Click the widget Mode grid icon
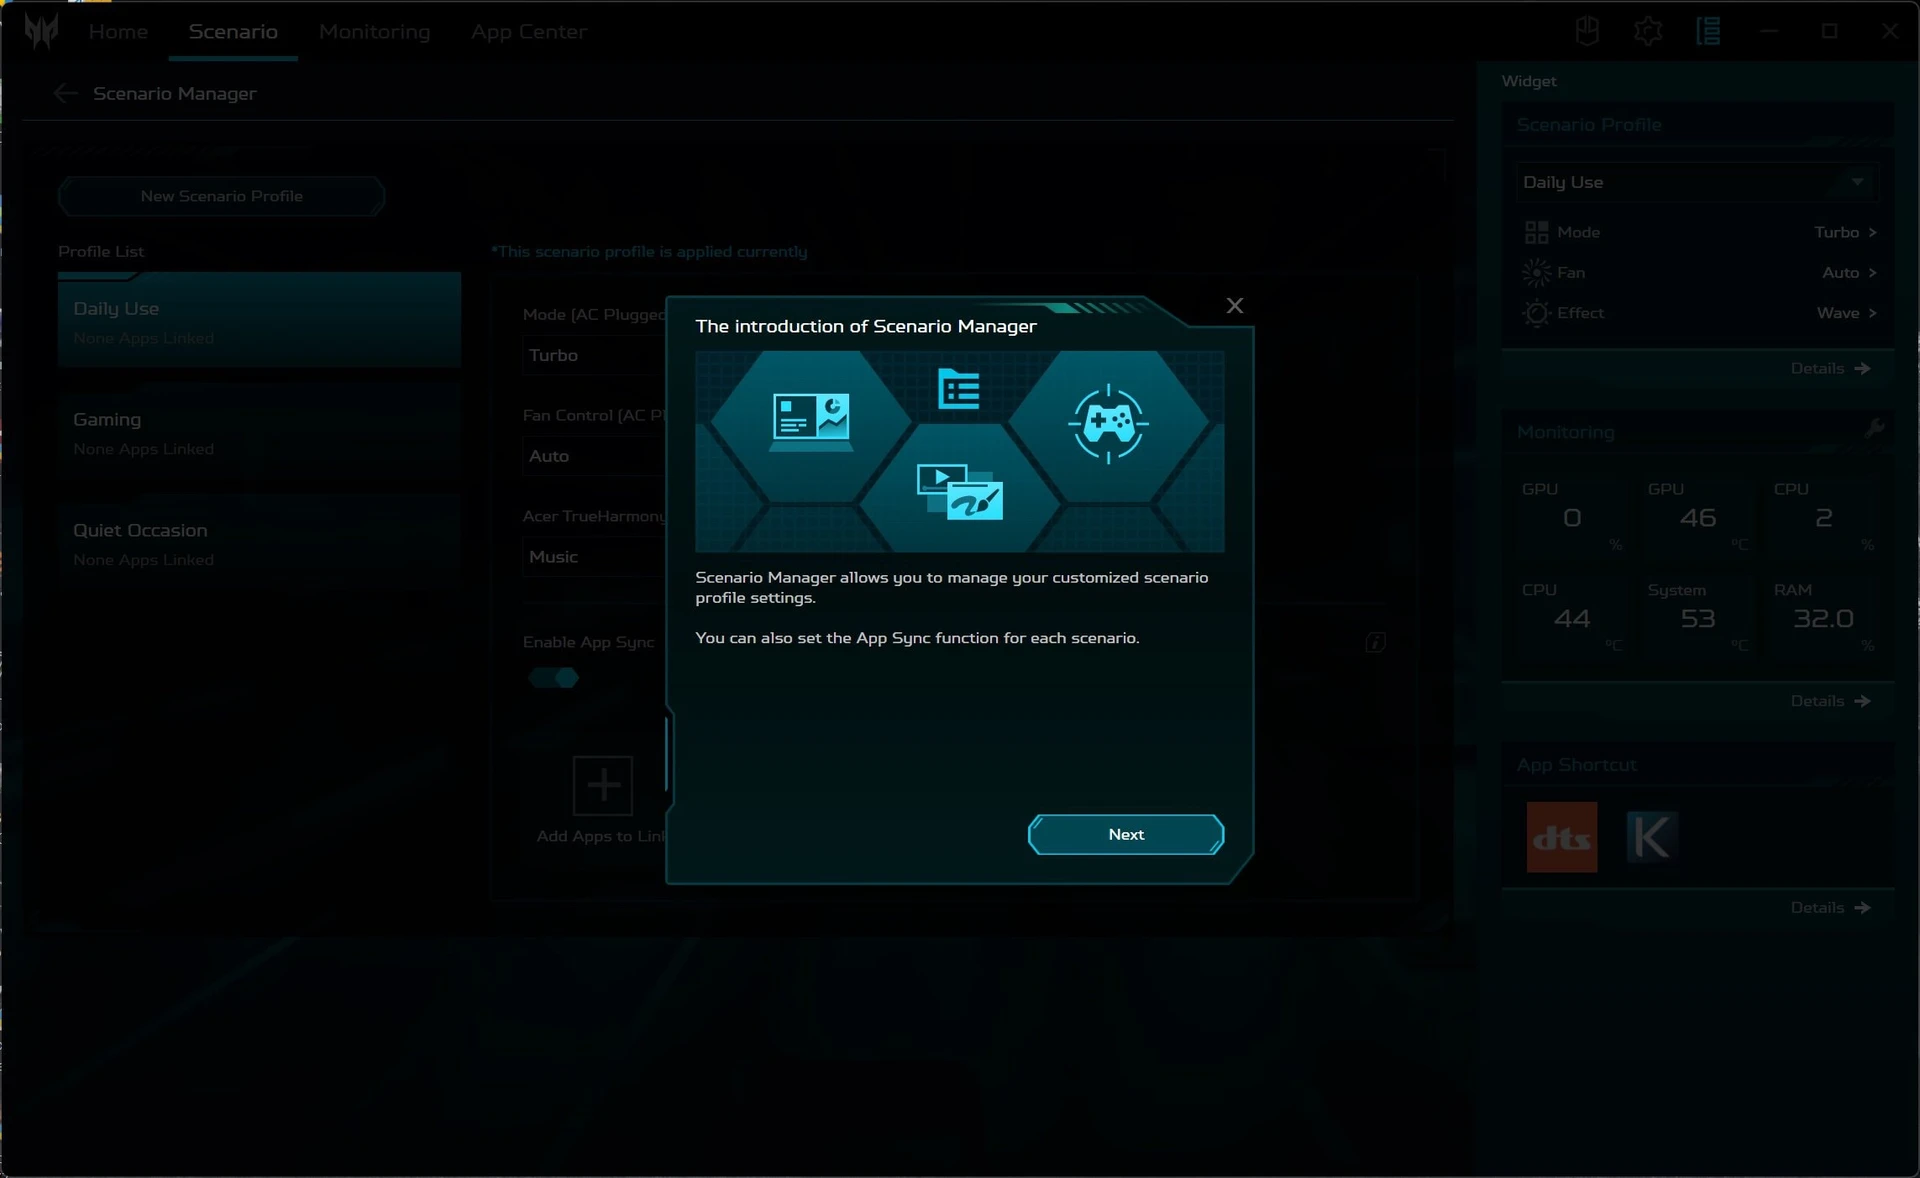Screen dimensions: 1920x1178 (1536, 232)
